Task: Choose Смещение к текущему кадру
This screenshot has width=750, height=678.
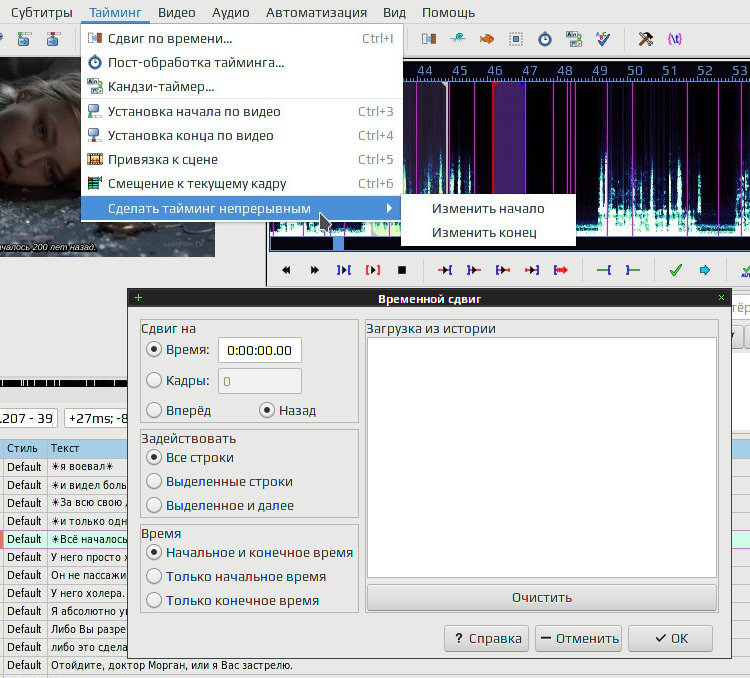Action: (x=242, y=184)
